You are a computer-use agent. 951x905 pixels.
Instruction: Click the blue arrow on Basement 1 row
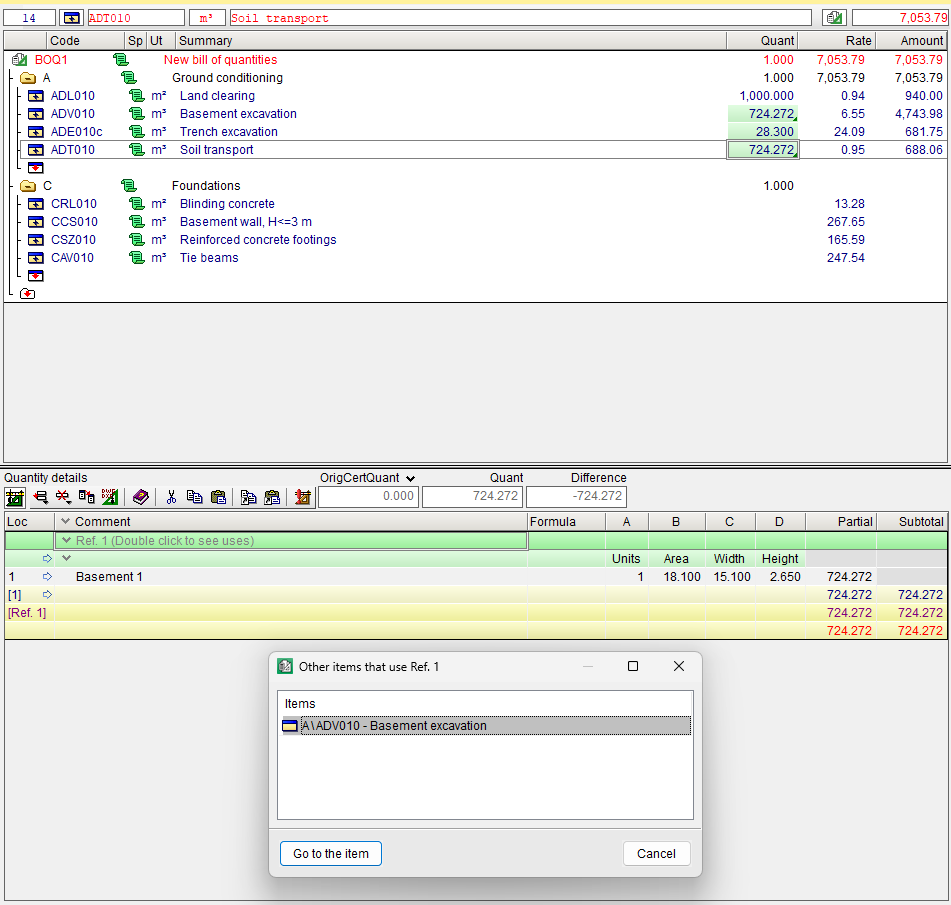tap(47, 577)
